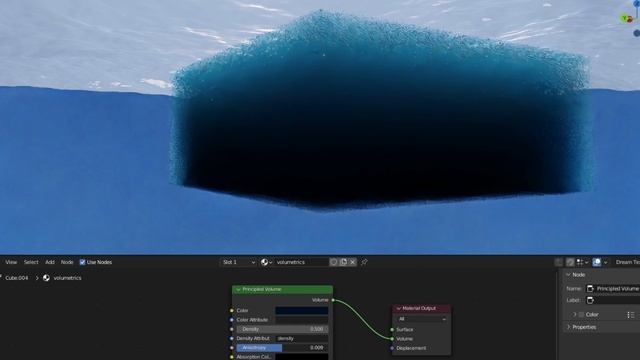Open the Slot 1 dropdown
This screenshot has width=640, height=360.
(239, 262)
